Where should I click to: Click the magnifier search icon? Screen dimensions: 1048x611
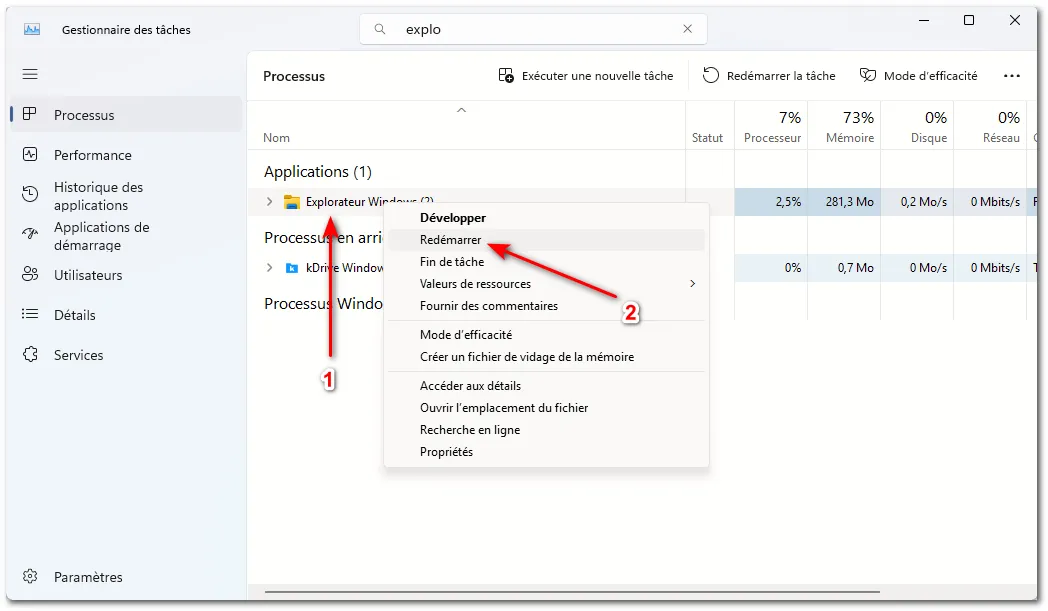tap(380, 29)
